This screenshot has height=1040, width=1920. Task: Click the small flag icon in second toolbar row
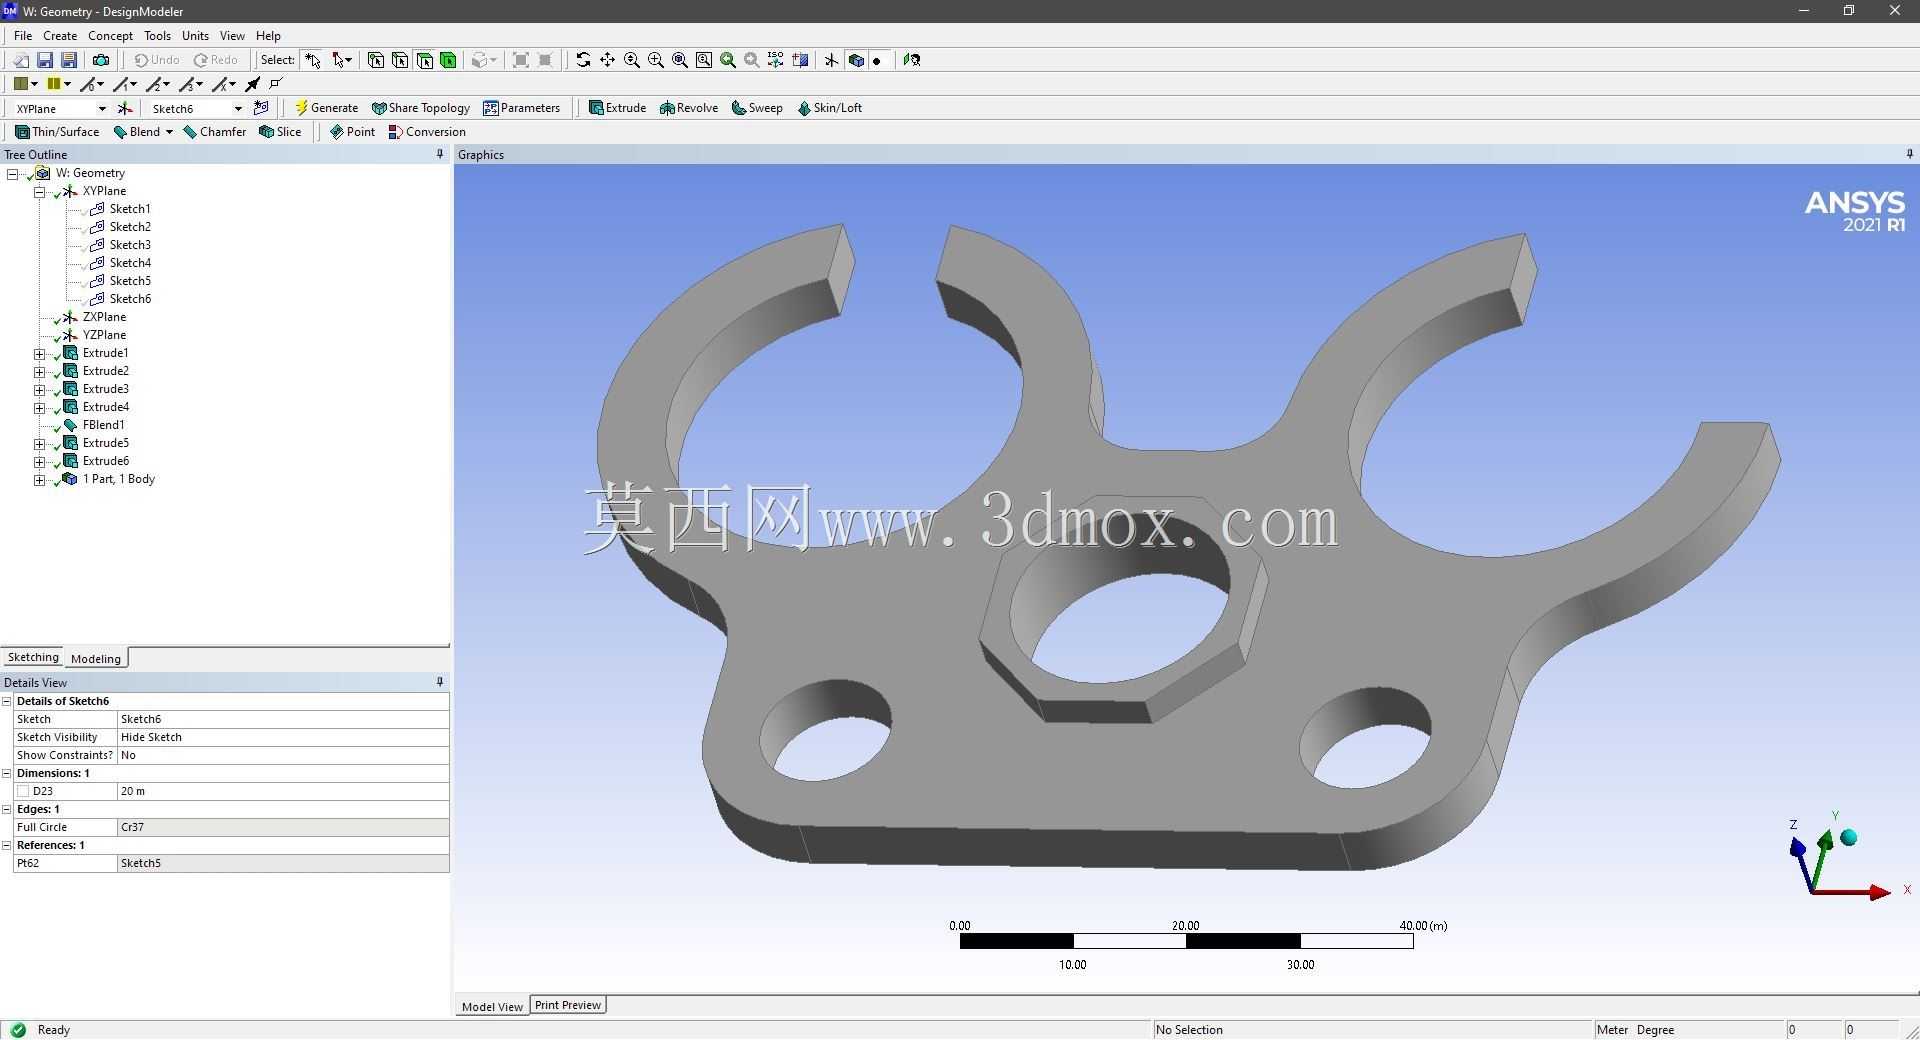[277, 84]
